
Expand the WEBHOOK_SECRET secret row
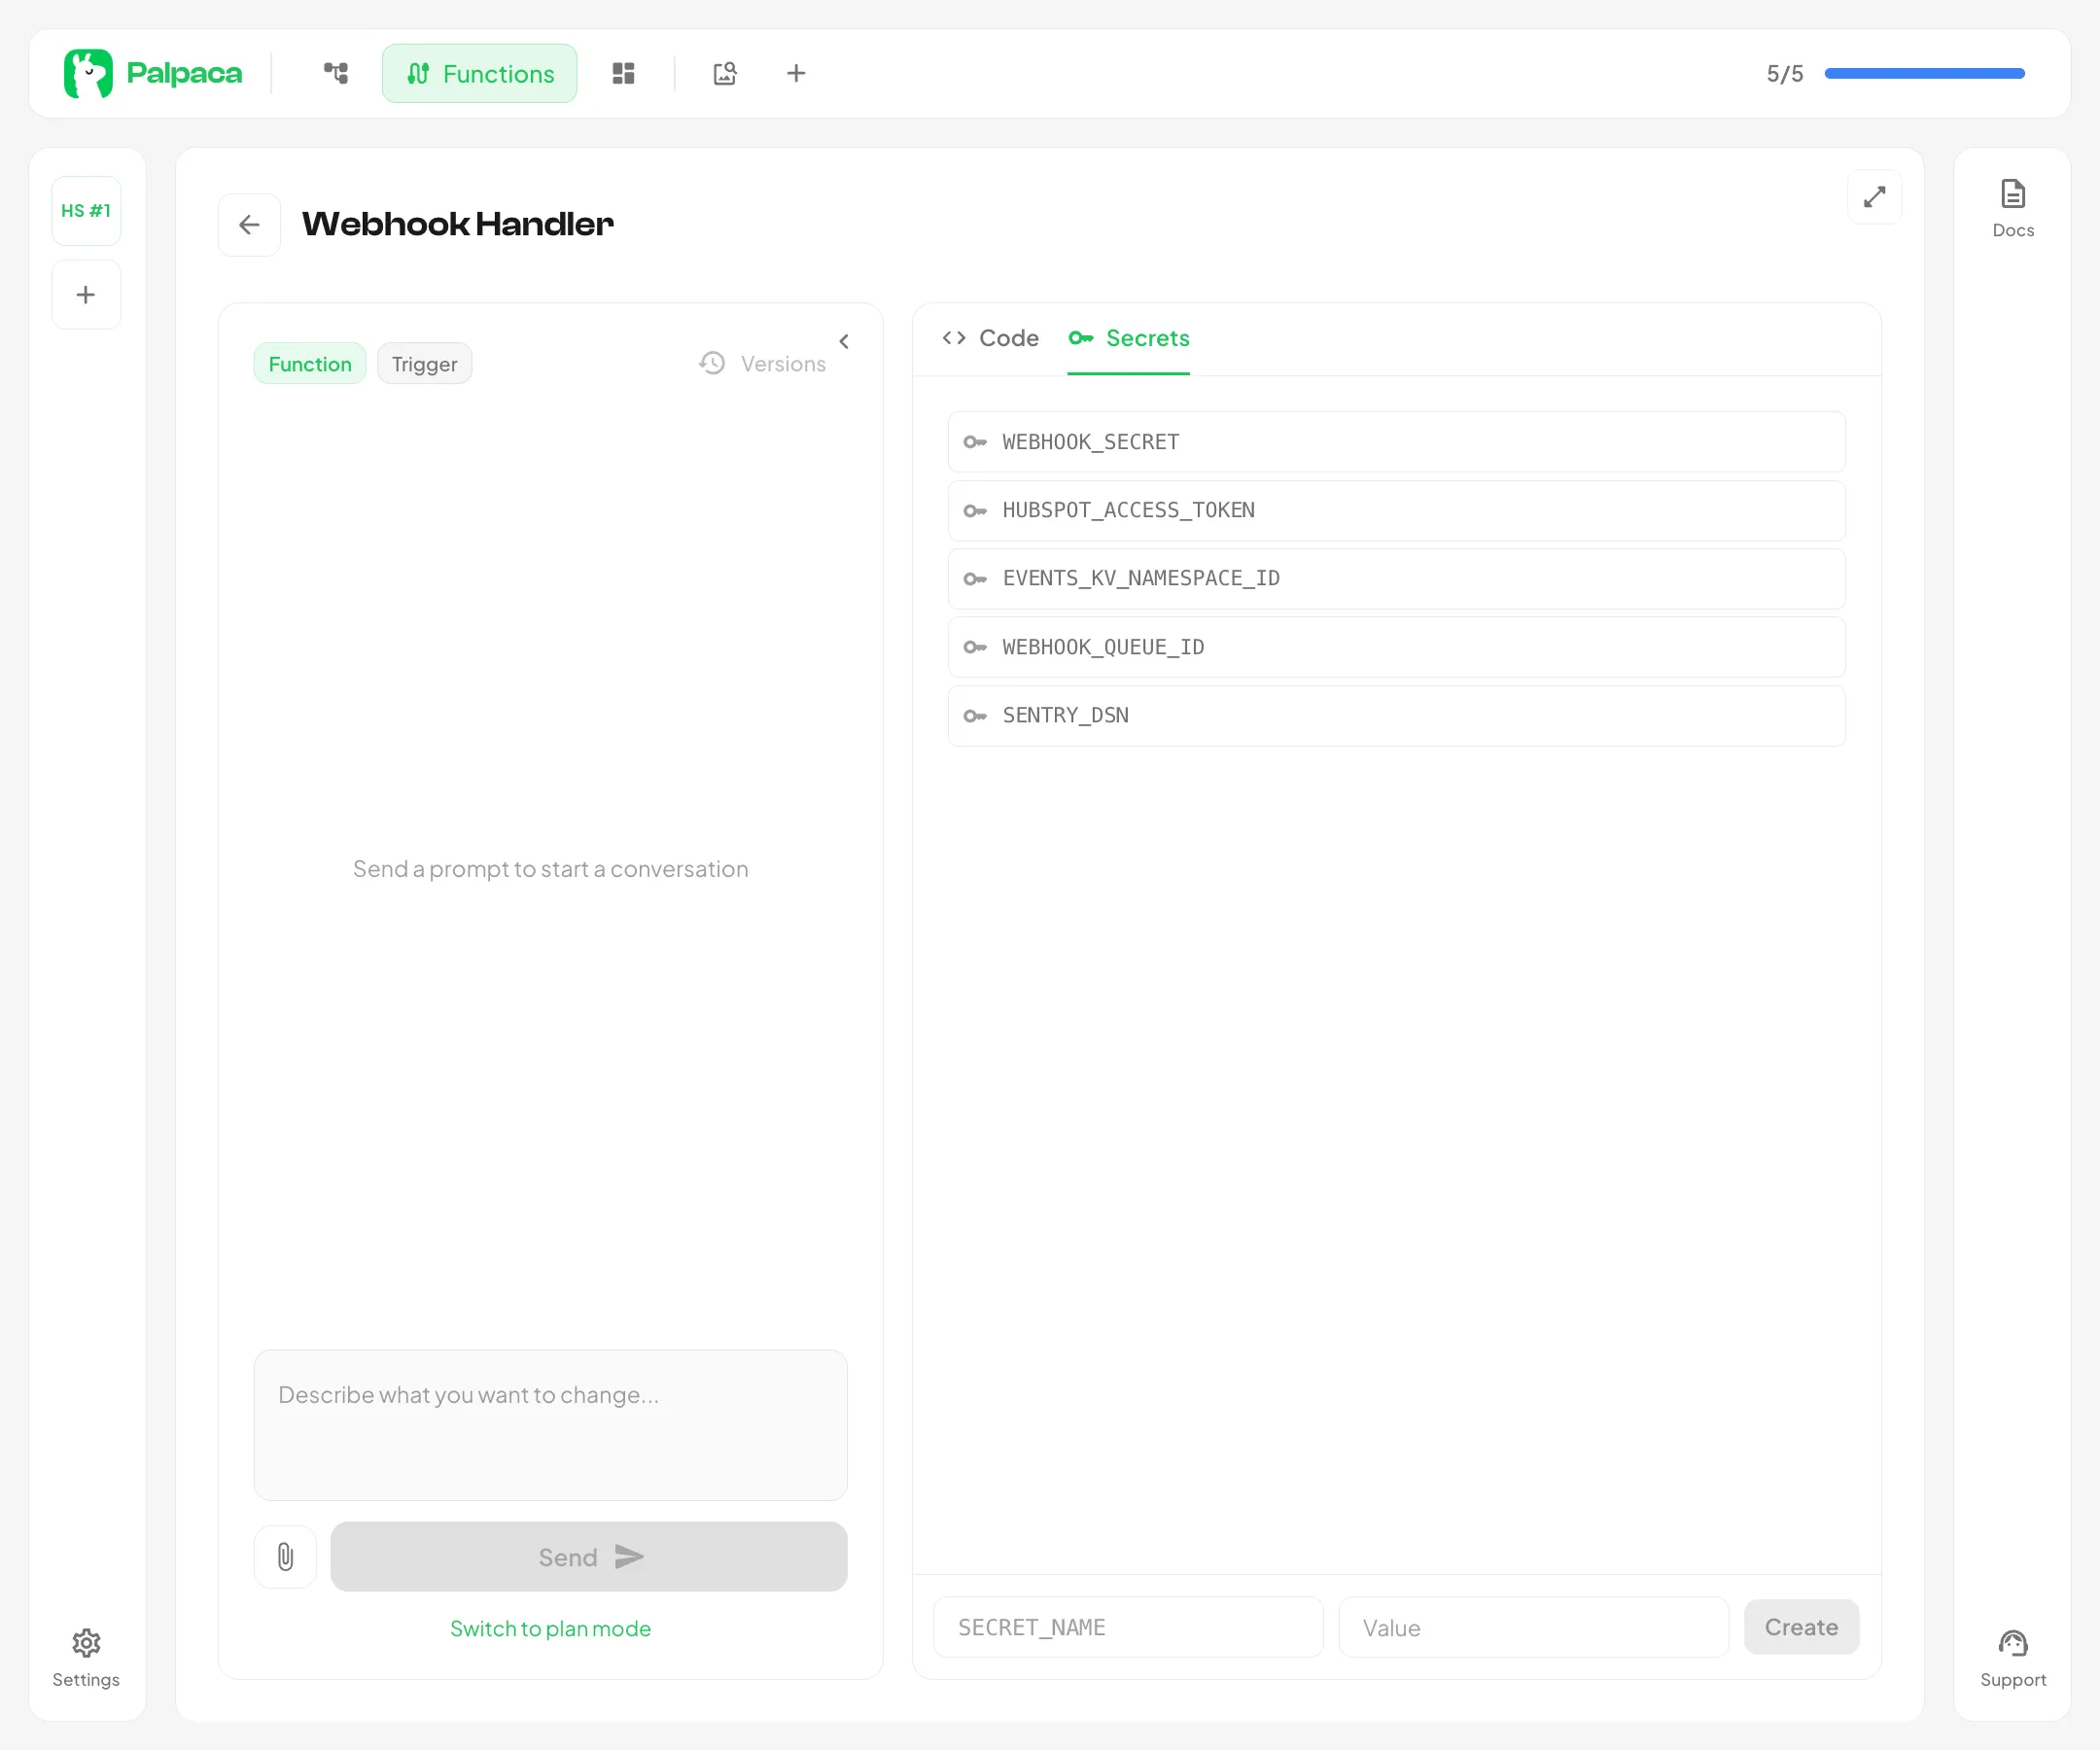(1396, 442)
